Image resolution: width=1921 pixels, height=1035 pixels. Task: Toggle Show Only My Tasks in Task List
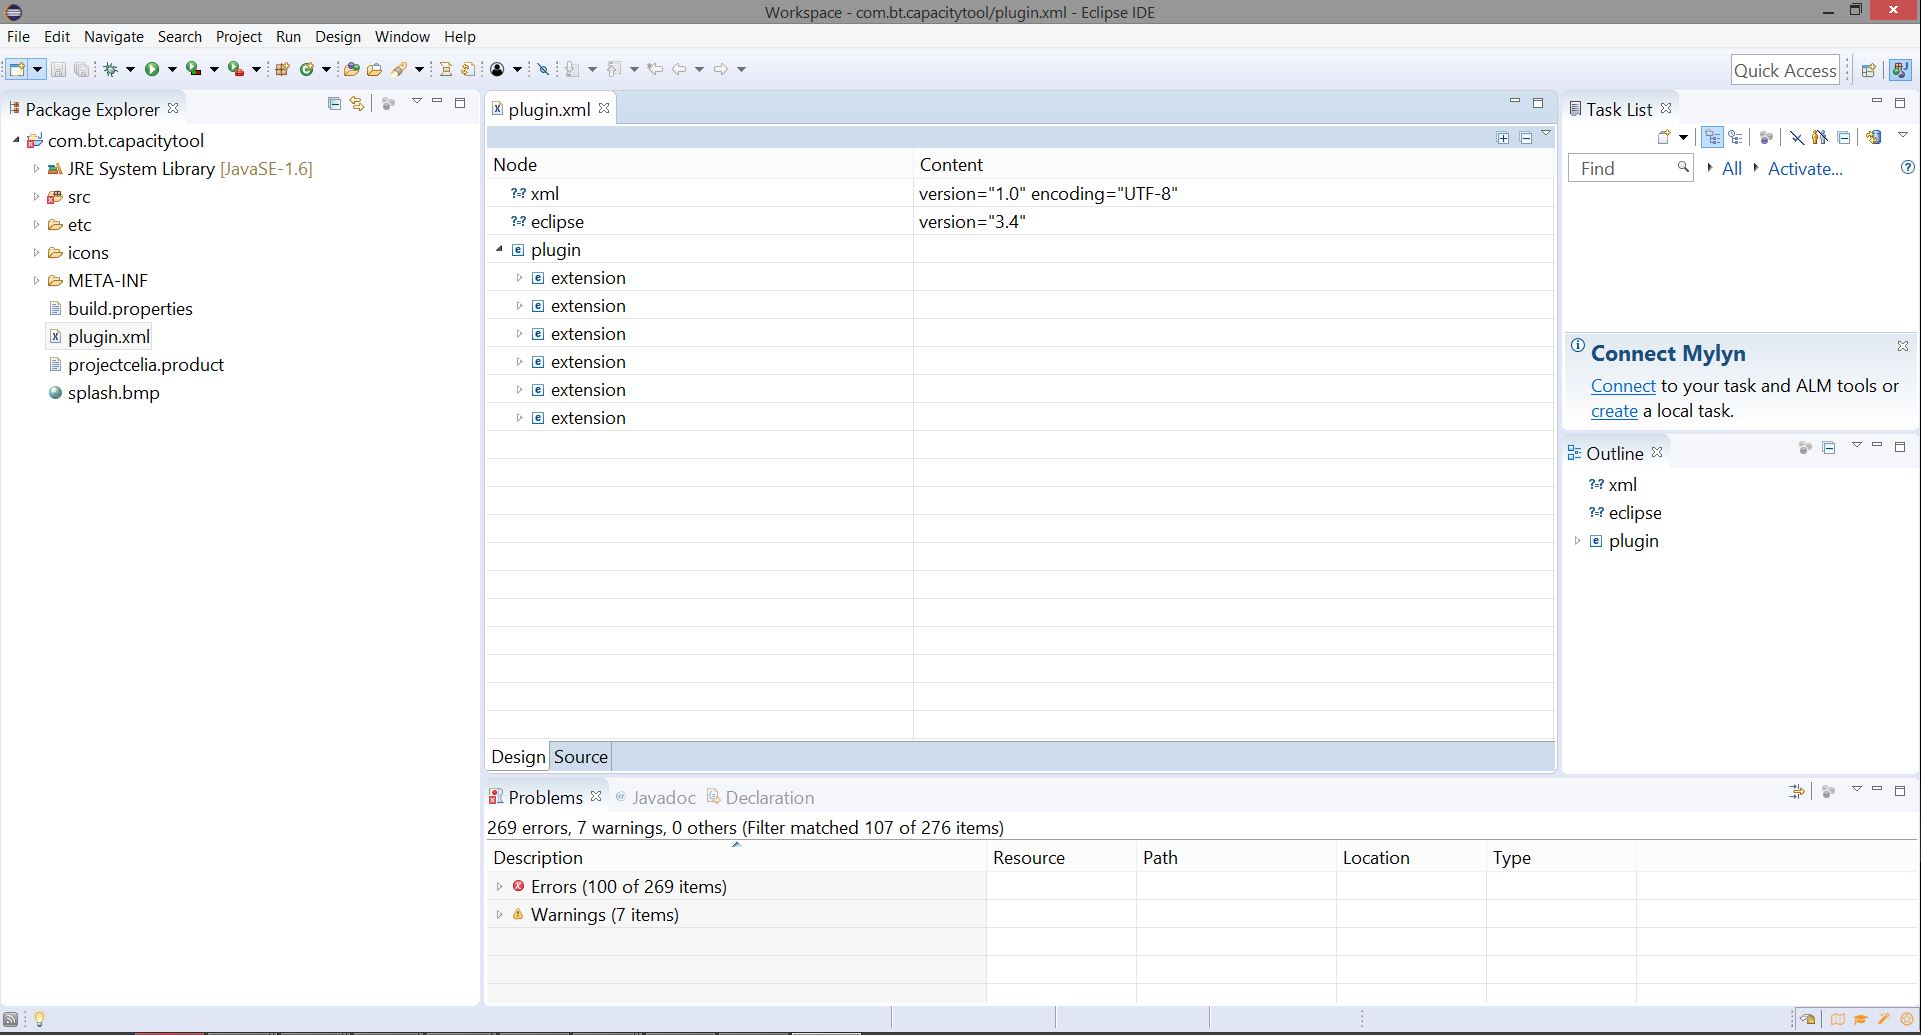pos(1819,137)
